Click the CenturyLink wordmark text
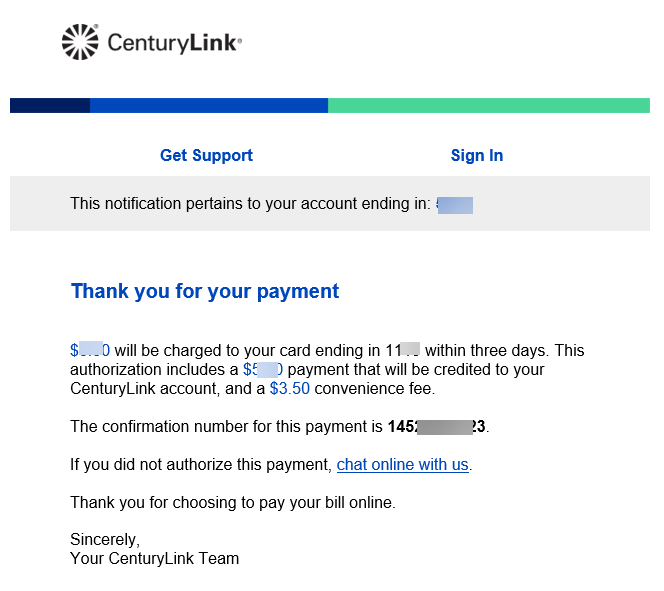The width and height of the screenshot is (664, 591). click(x=173, y=43)
